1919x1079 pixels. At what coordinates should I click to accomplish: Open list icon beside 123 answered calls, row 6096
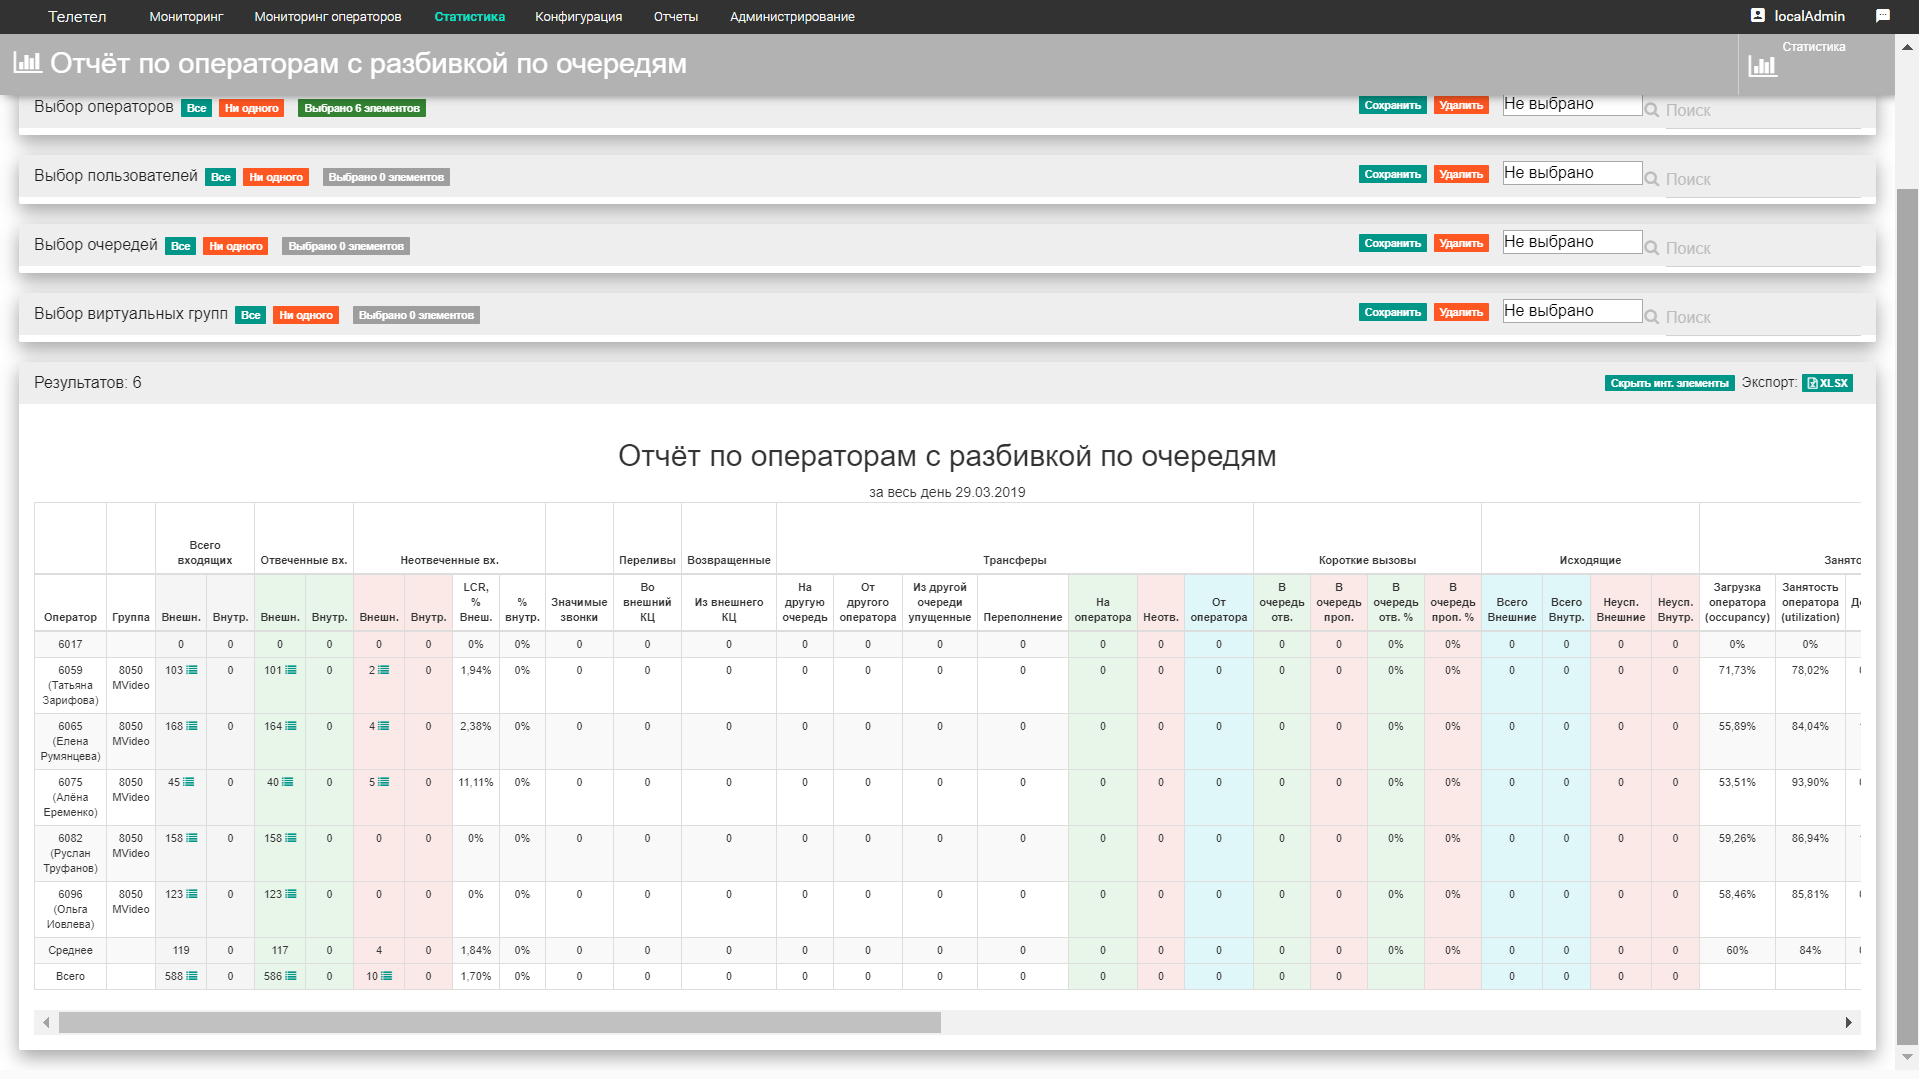point(291,894)
